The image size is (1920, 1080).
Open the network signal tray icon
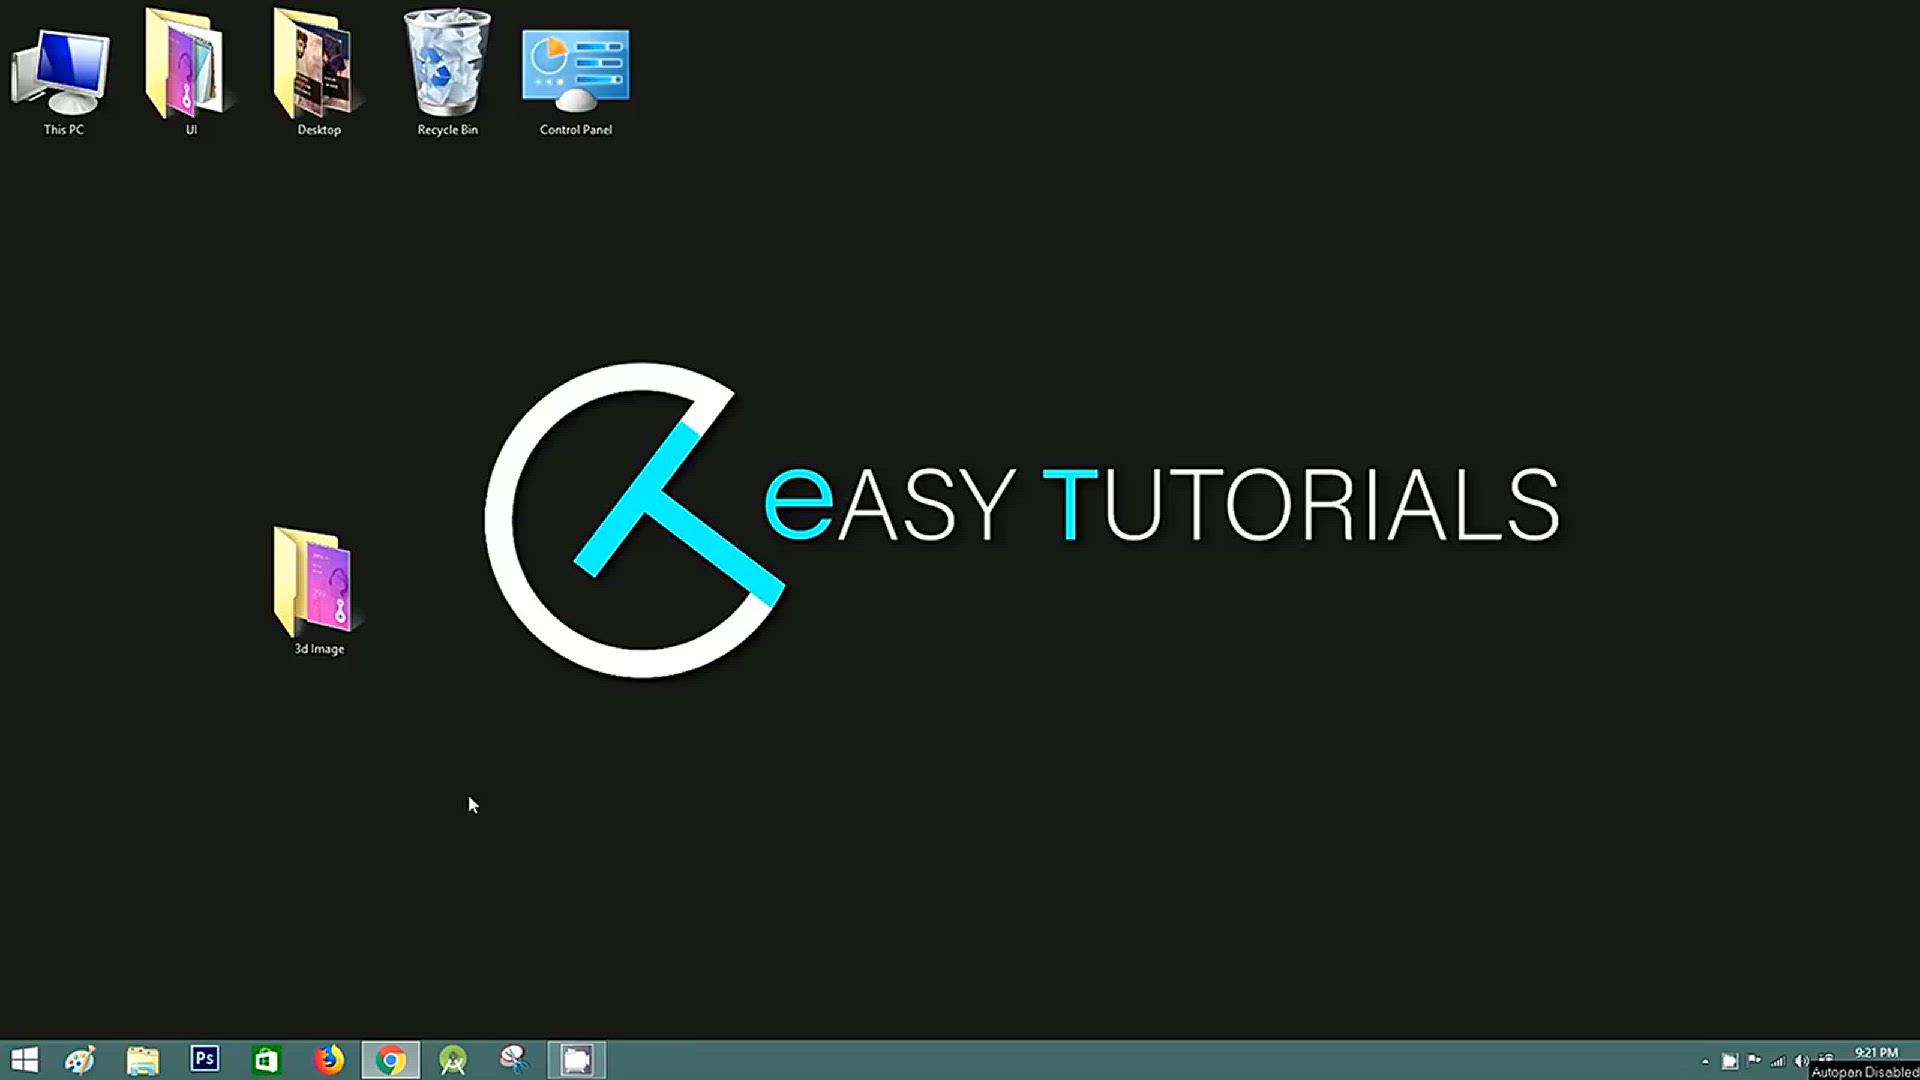click(x=1778, y=1062)
